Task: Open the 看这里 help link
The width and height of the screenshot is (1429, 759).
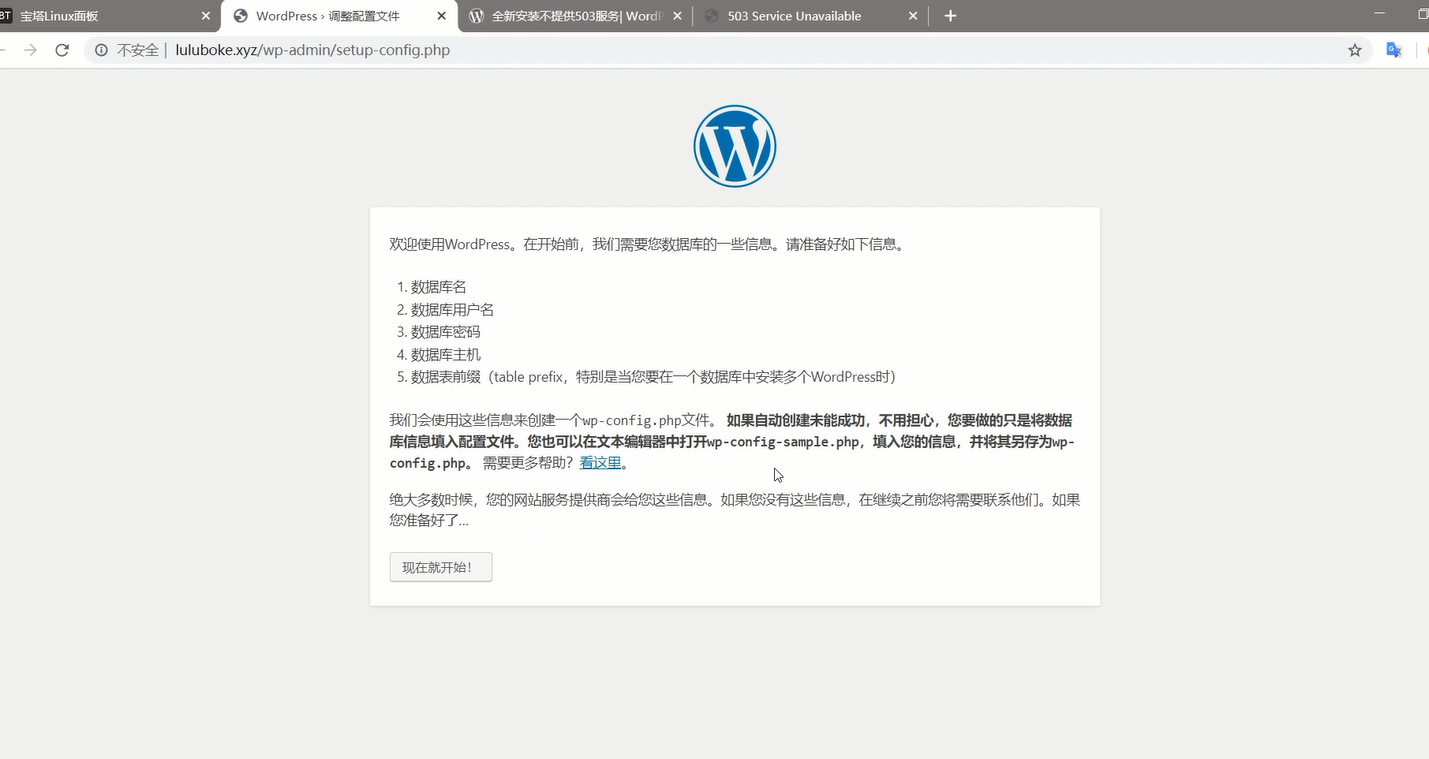Action: click(x=601, y=463)
